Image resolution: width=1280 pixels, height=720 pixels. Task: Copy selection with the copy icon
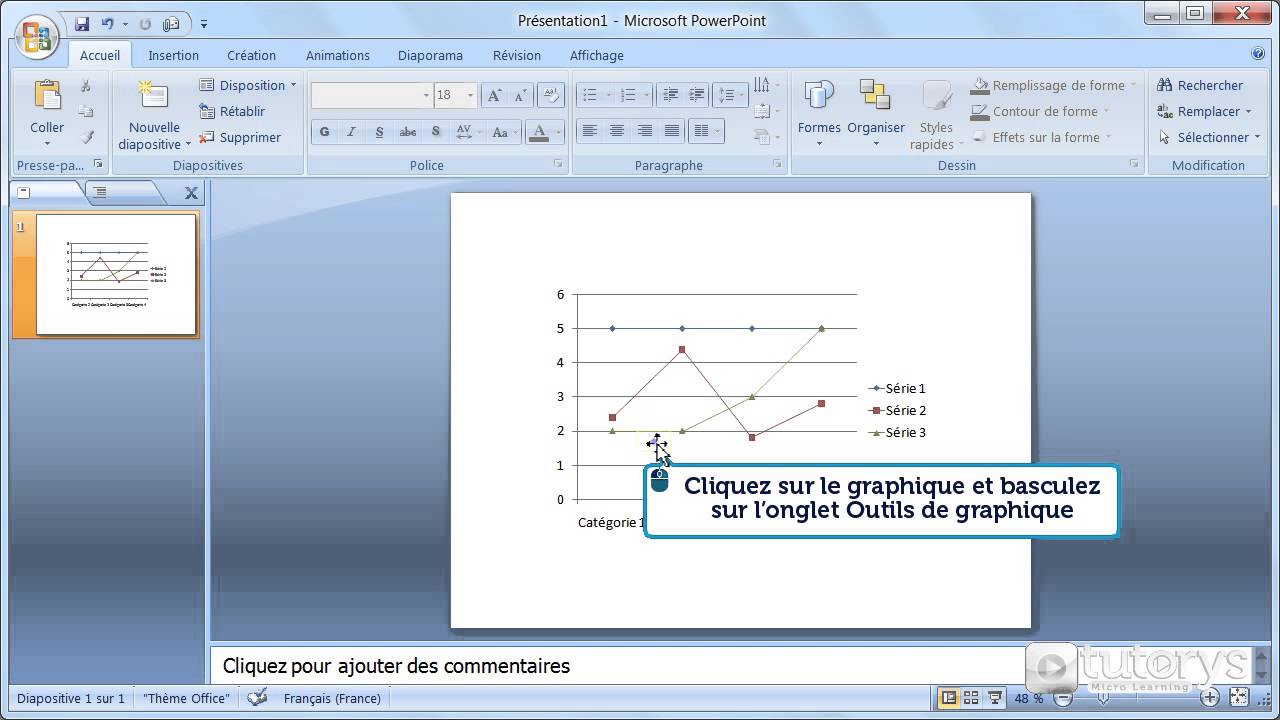click(86, 111)
